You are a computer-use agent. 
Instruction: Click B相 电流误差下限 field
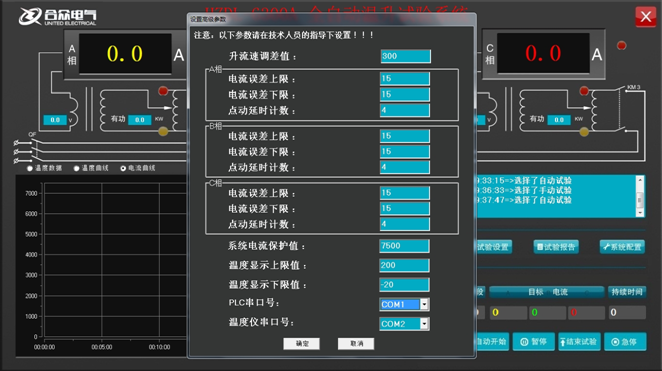[x=404, y=152]
